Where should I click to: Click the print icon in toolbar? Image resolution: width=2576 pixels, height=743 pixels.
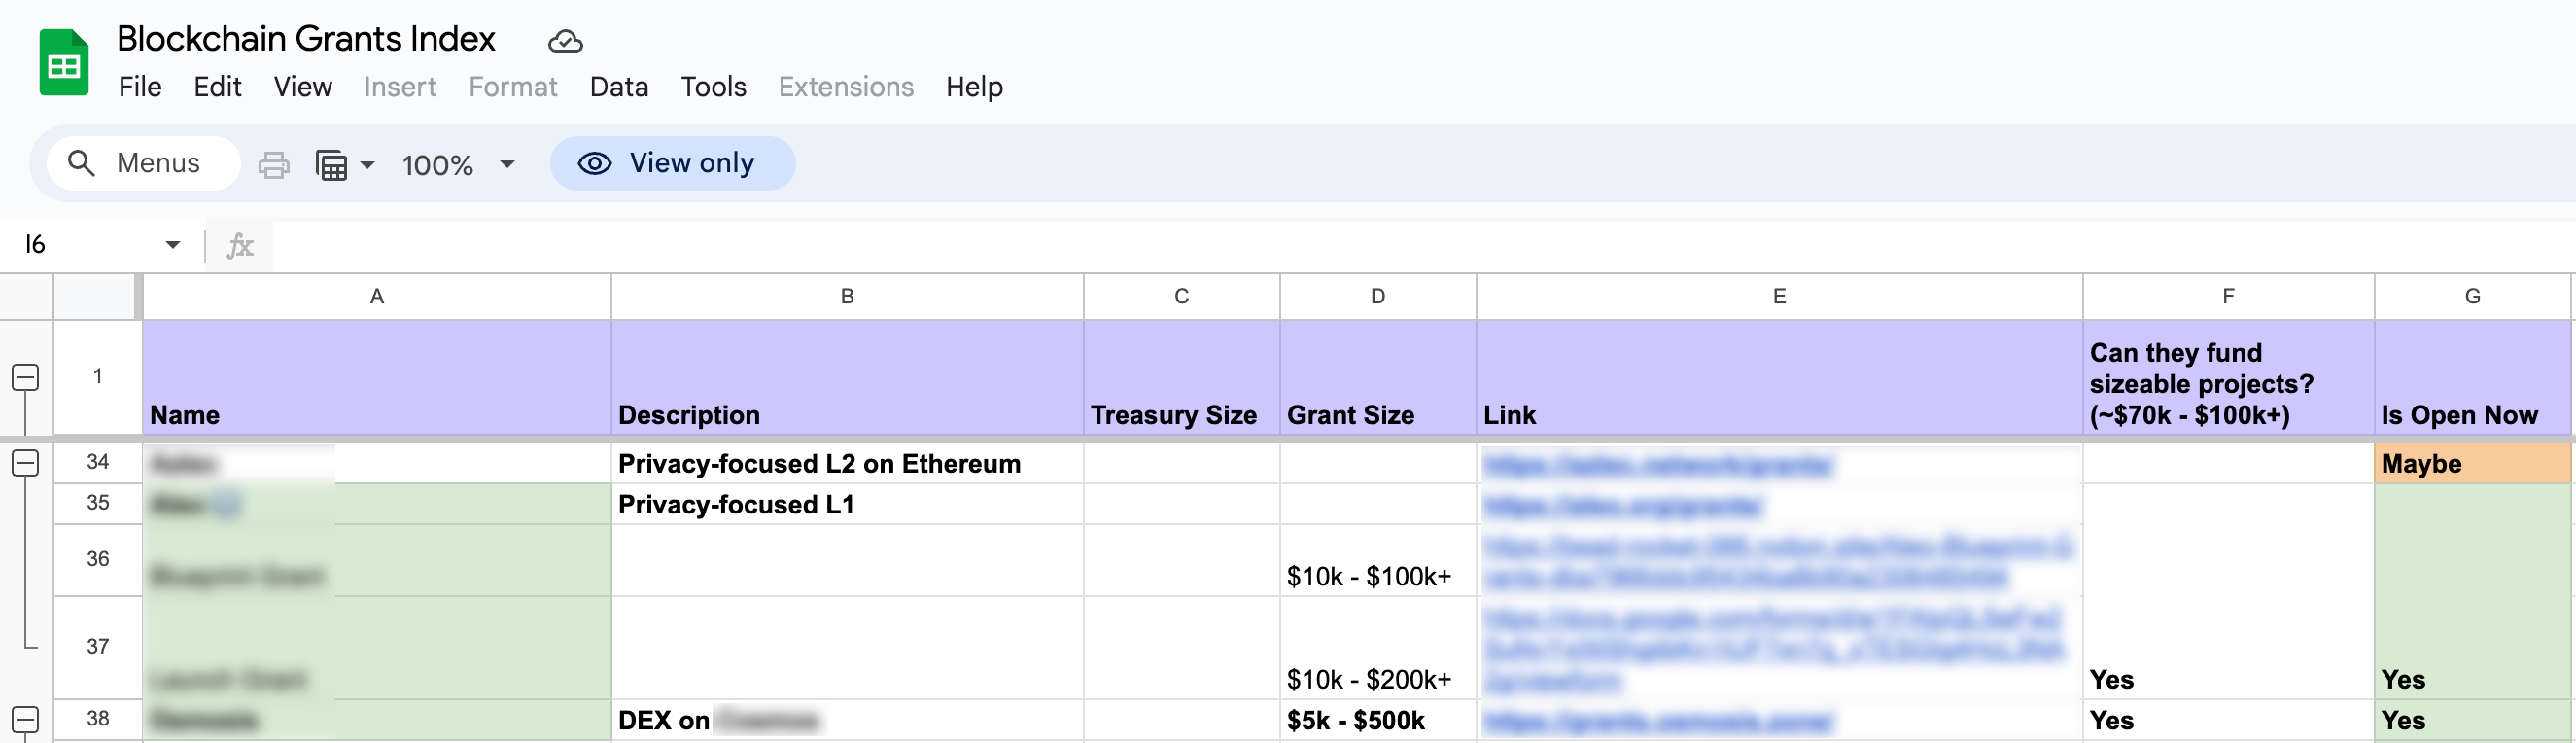click(274, 164)
